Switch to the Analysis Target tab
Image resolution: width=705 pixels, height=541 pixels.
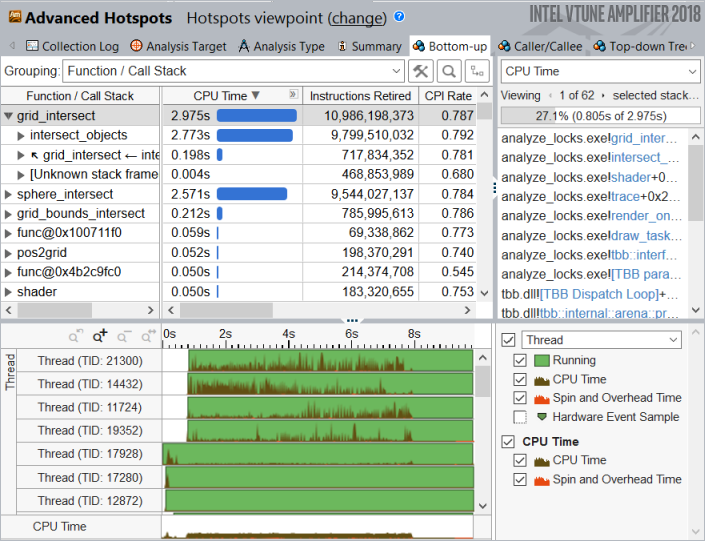tap(178, 46)
